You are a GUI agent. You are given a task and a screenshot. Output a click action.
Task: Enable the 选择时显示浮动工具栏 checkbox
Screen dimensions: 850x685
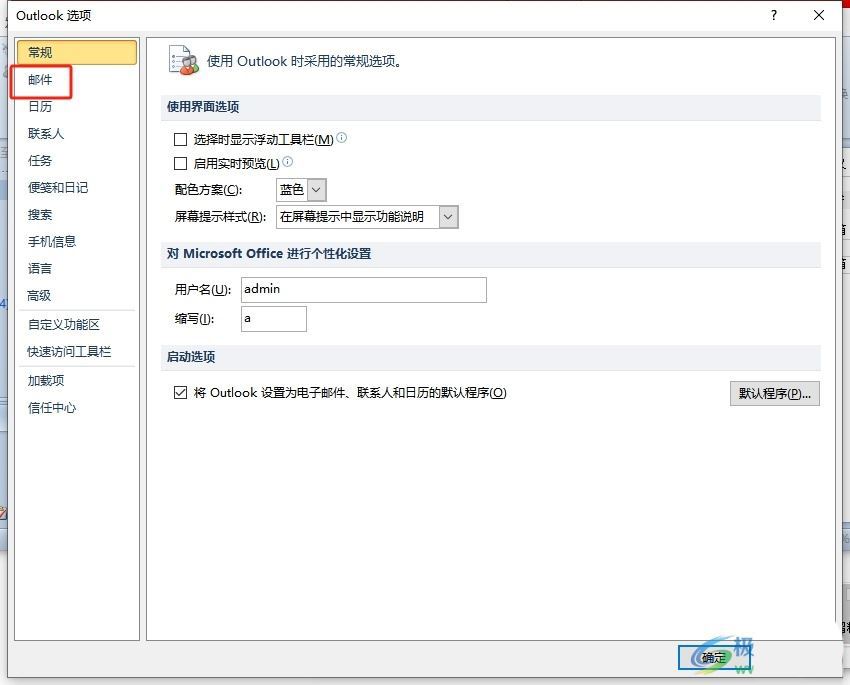[x=180, y=139]
